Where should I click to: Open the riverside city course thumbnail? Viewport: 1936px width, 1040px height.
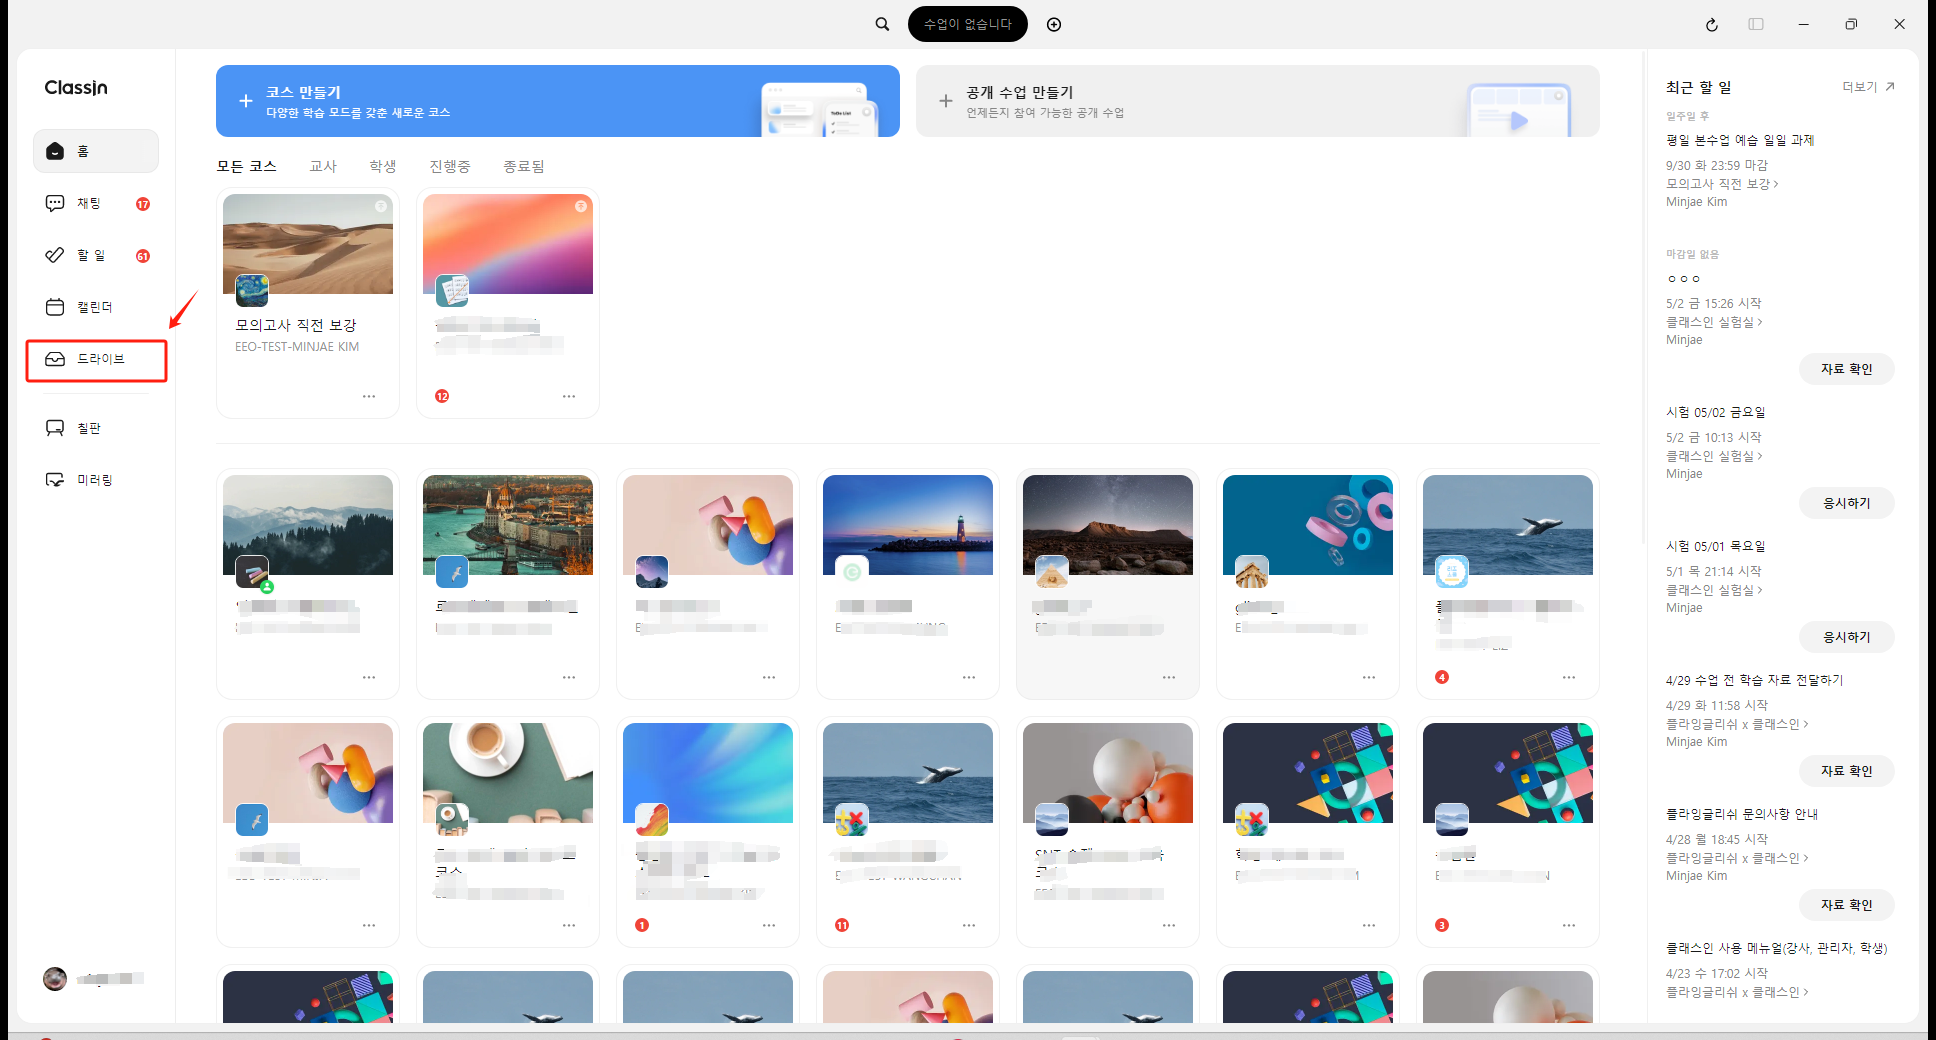tap(508, 525)
